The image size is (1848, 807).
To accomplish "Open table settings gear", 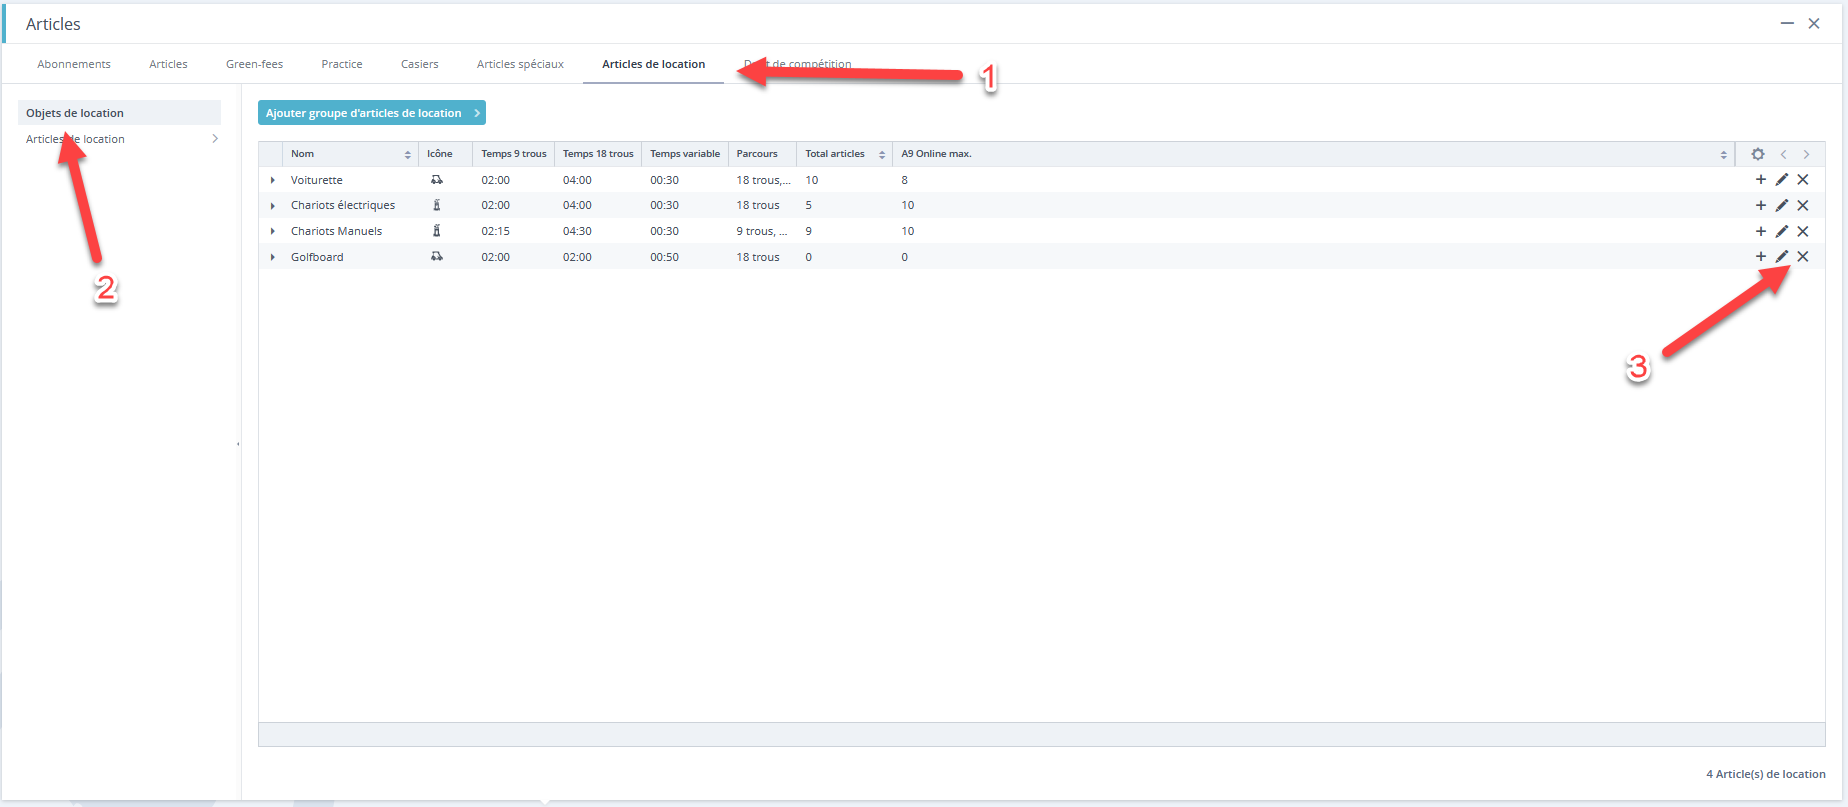I will (1758, 154).
